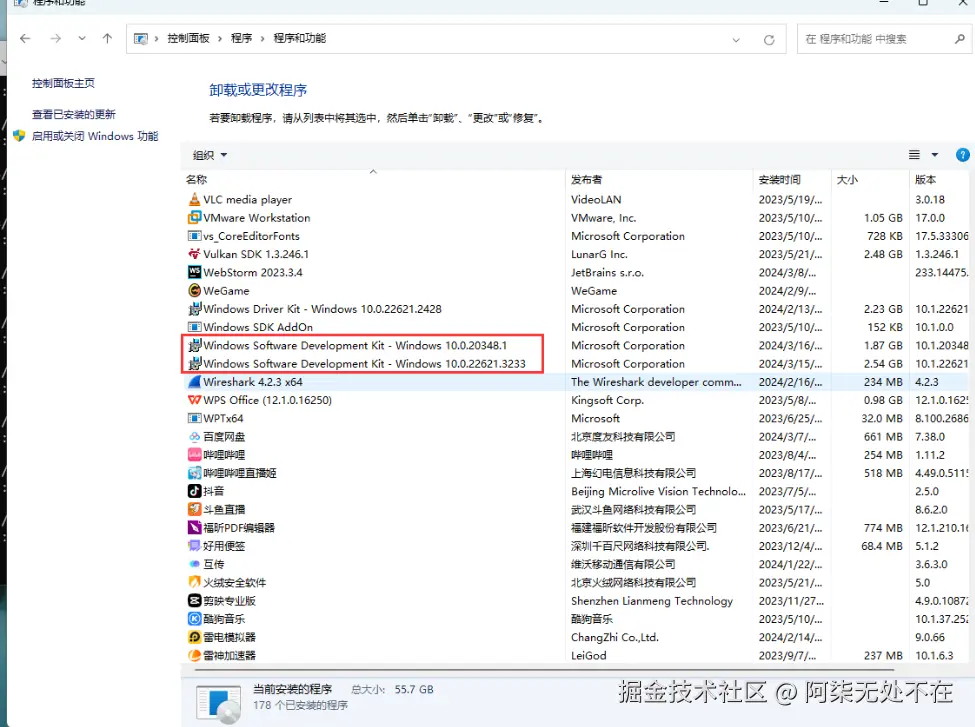Screen dimensions: 975x727
Task: Sort by 发布者 column header
Action: [x=586, y=180]
